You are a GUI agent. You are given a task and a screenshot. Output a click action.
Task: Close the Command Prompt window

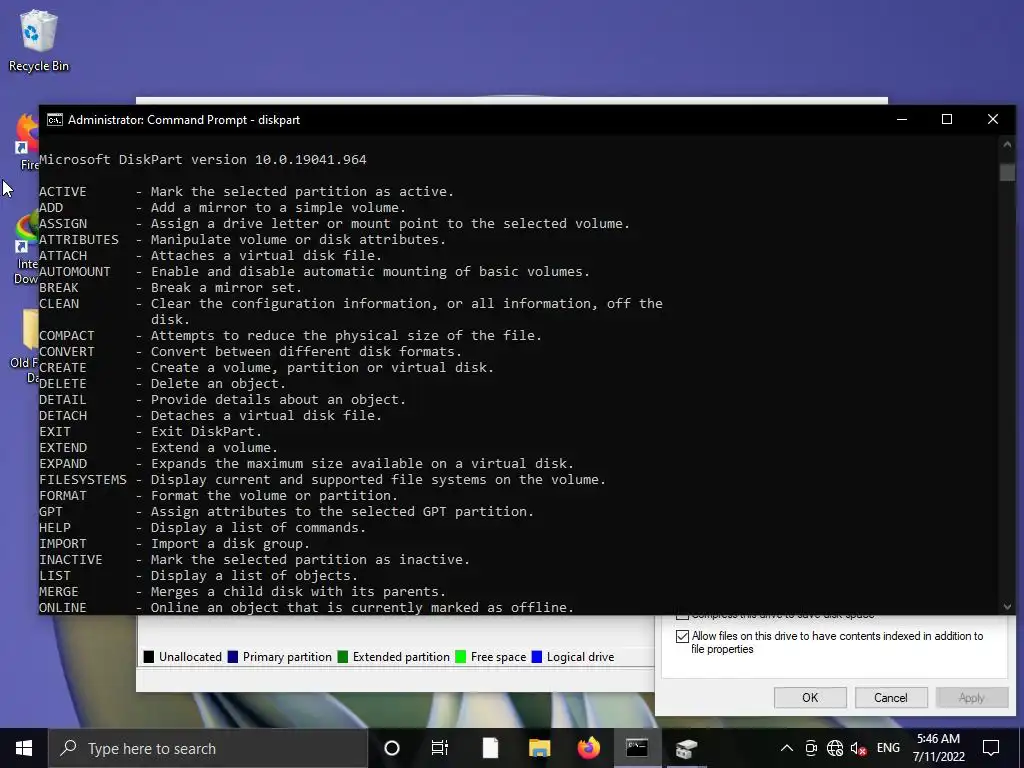pos(993,120)
